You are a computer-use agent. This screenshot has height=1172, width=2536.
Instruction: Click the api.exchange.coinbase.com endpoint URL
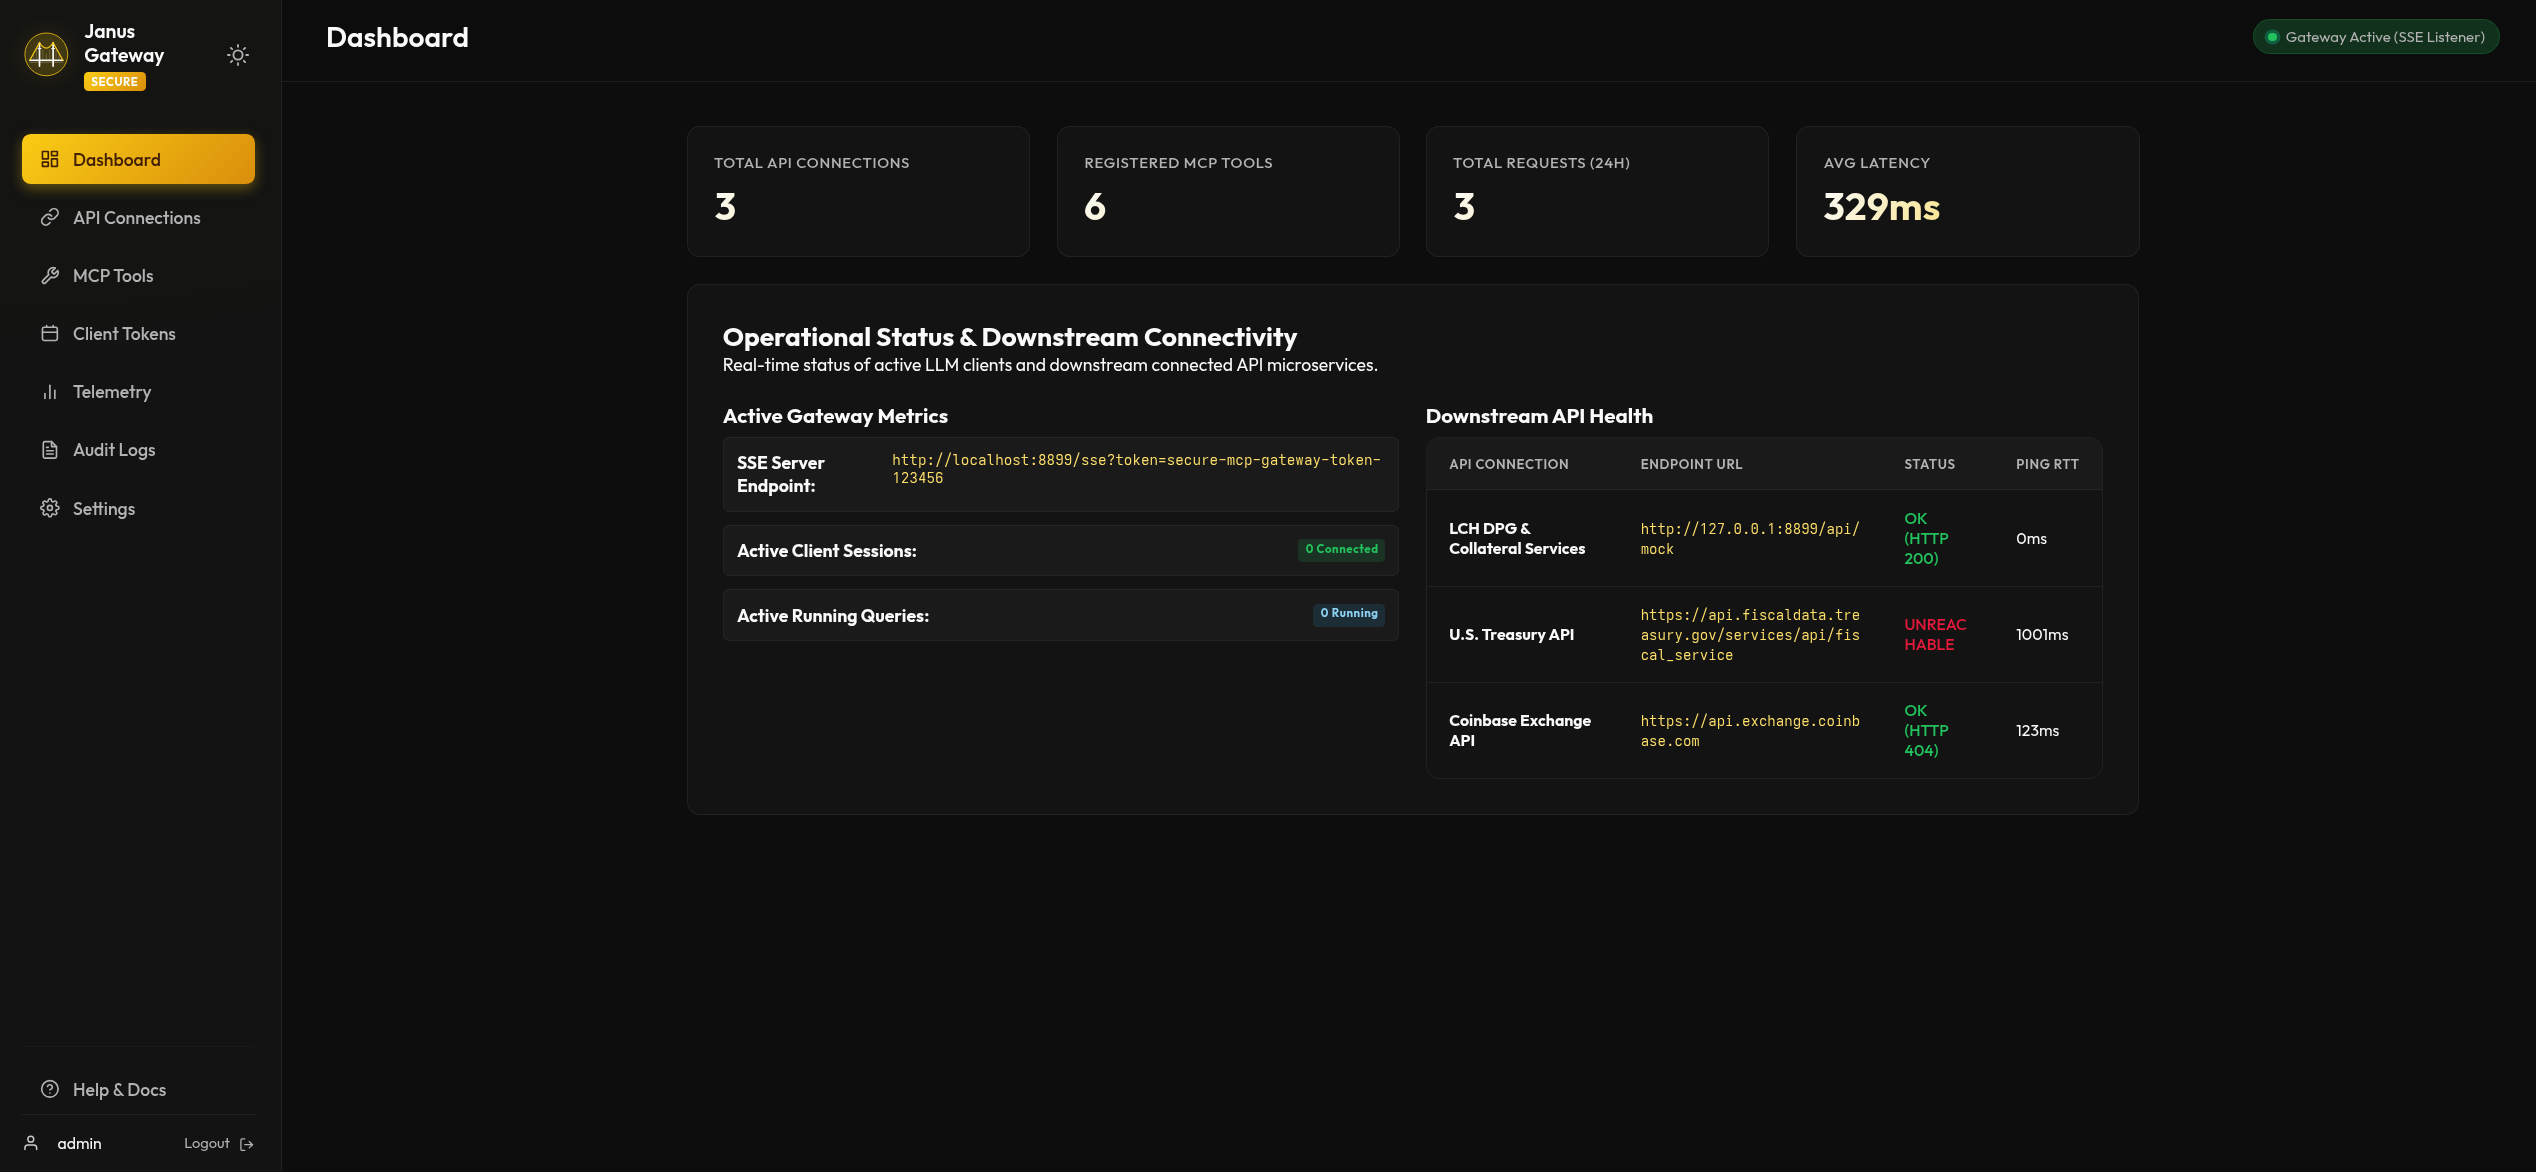(x=1750, y=731)
